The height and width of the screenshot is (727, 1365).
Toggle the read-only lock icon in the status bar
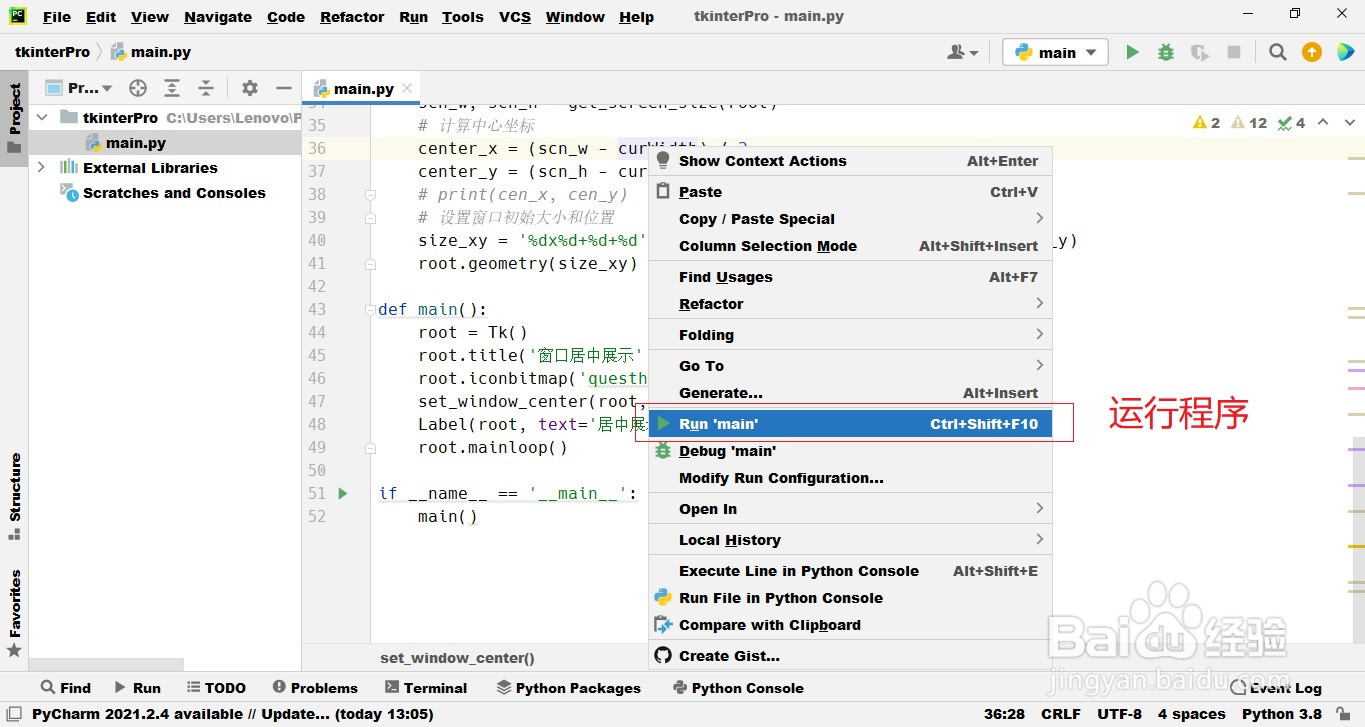tap(1343, 714)
